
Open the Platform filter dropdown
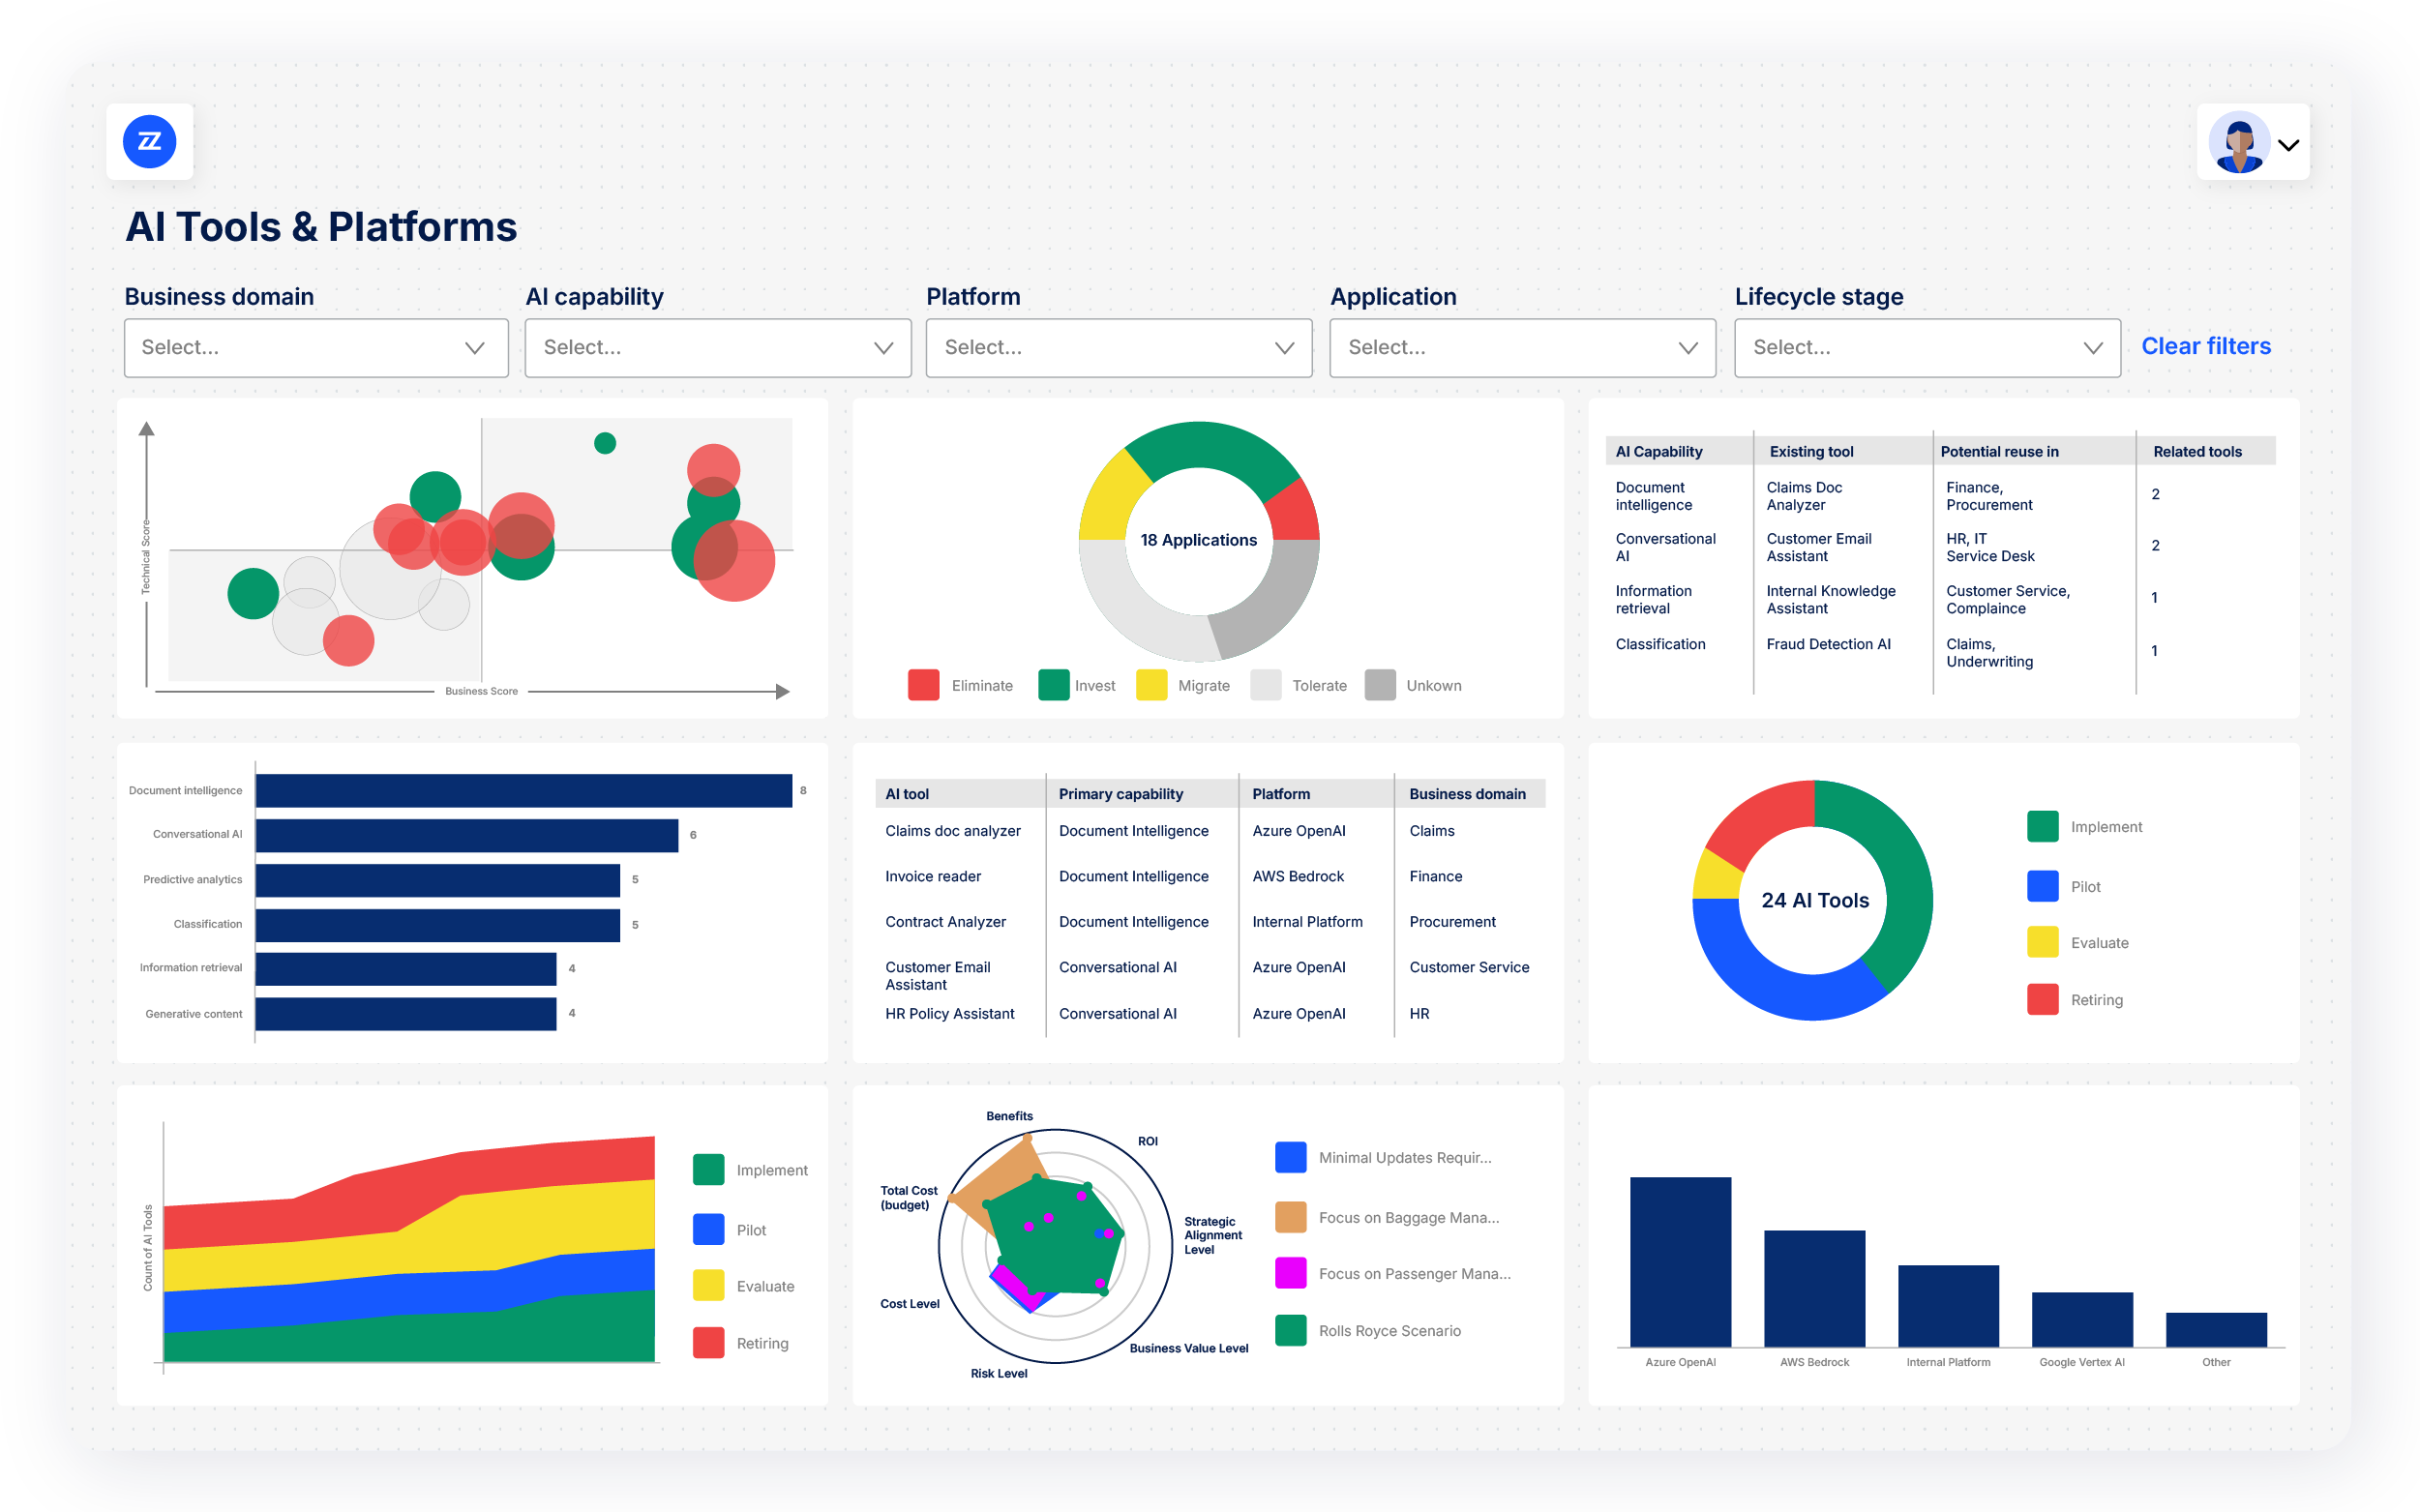click(1119, 348)
